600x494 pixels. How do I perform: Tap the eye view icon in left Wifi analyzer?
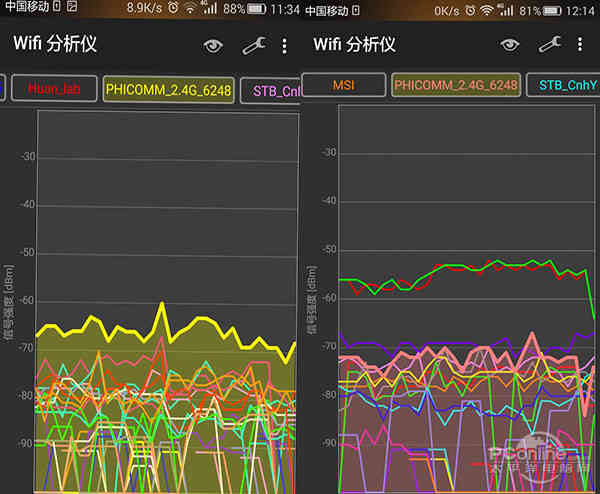[213, 46]
